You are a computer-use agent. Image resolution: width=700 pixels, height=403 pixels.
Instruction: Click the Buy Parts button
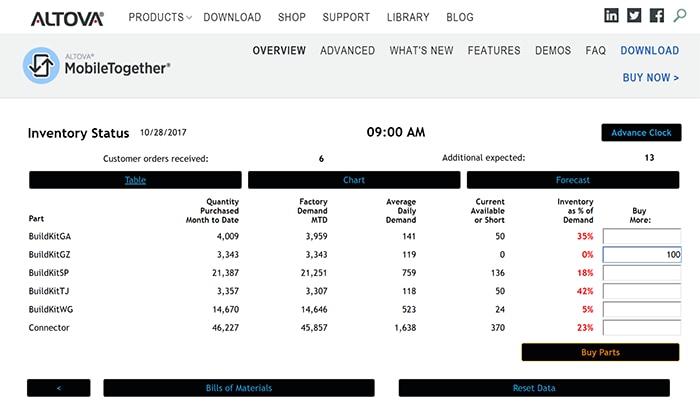point(600,352)
